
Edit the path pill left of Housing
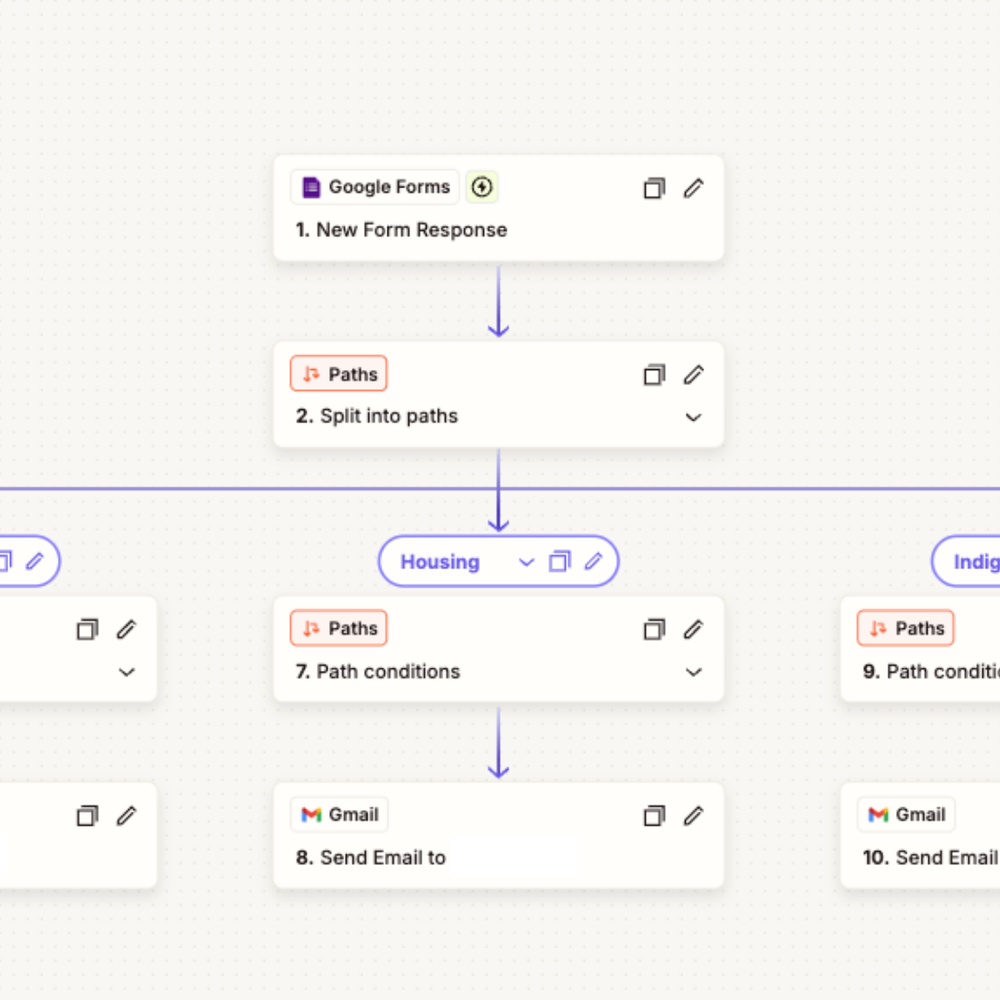pyautogui.click(x=34, y=561)
